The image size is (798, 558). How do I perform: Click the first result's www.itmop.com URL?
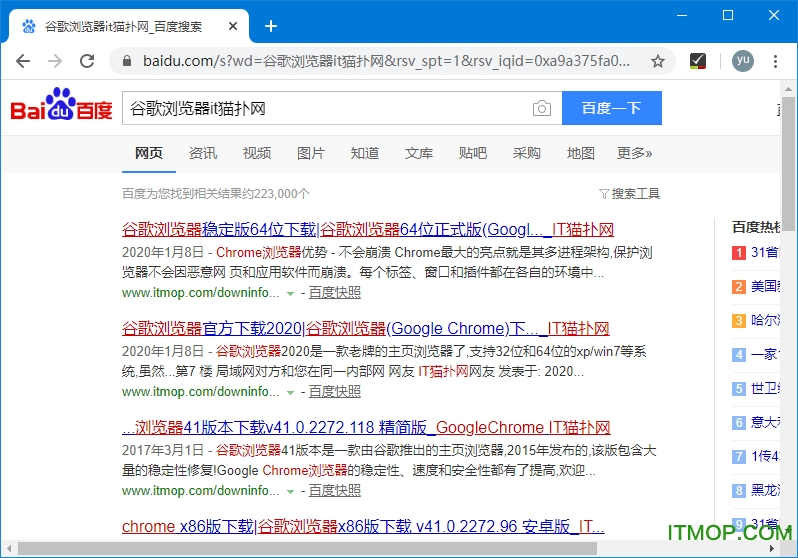click(201, 293)
